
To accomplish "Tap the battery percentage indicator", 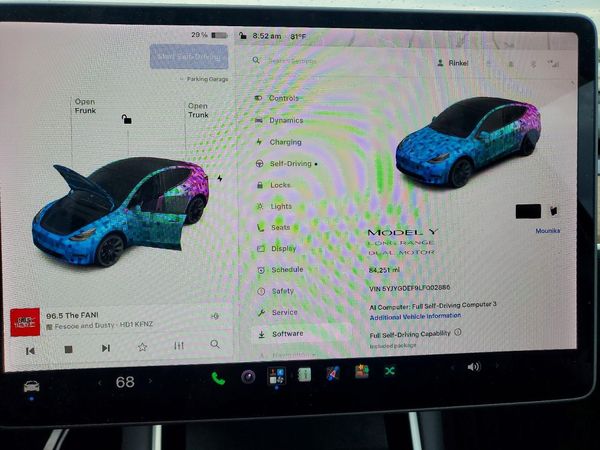I will (x=209, y=35).
